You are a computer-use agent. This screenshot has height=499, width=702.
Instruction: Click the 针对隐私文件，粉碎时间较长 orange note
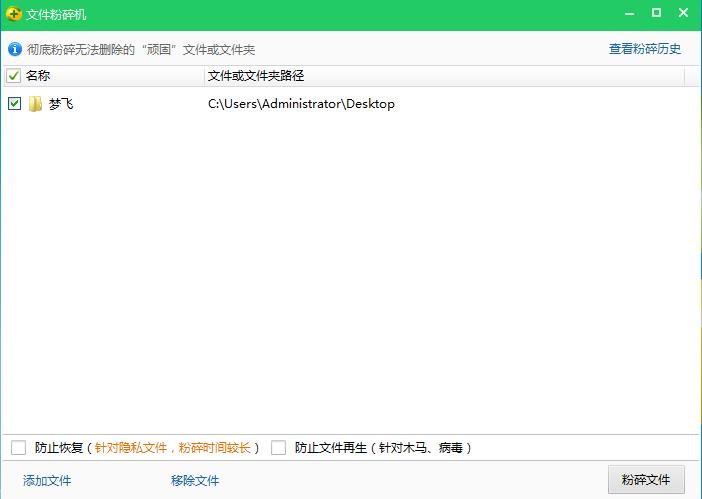point(172,448)
